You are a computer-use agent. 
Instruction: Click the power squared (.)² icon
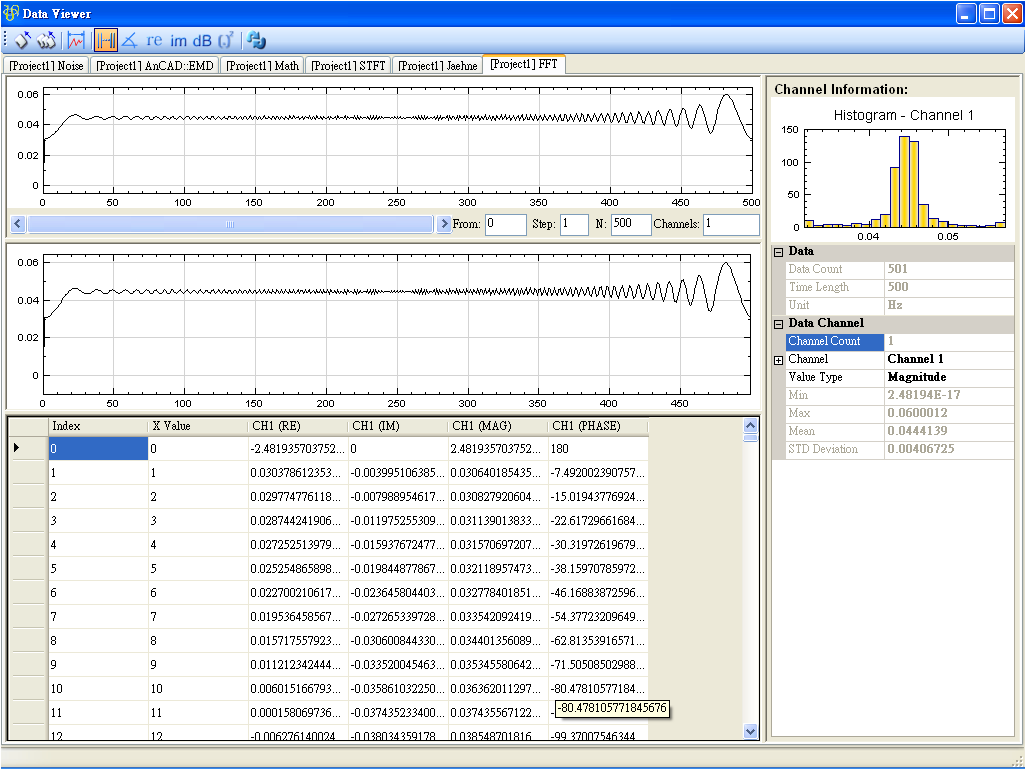click(226, 41)
